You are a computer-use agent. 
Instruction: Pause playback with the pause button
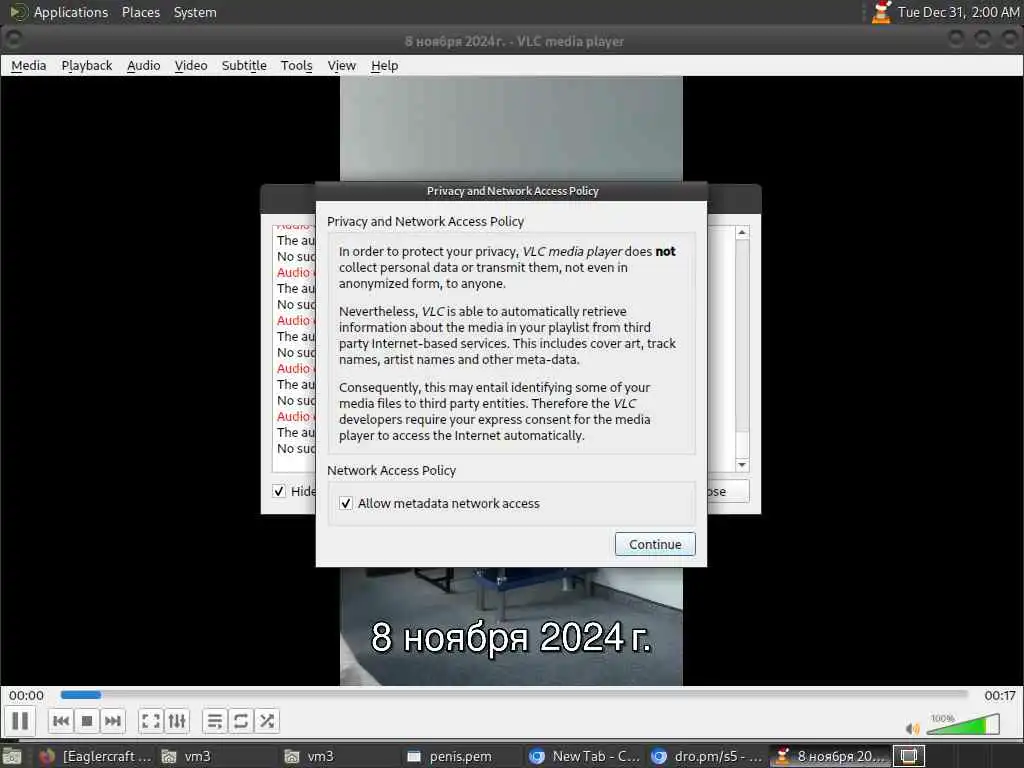(20, 721)
